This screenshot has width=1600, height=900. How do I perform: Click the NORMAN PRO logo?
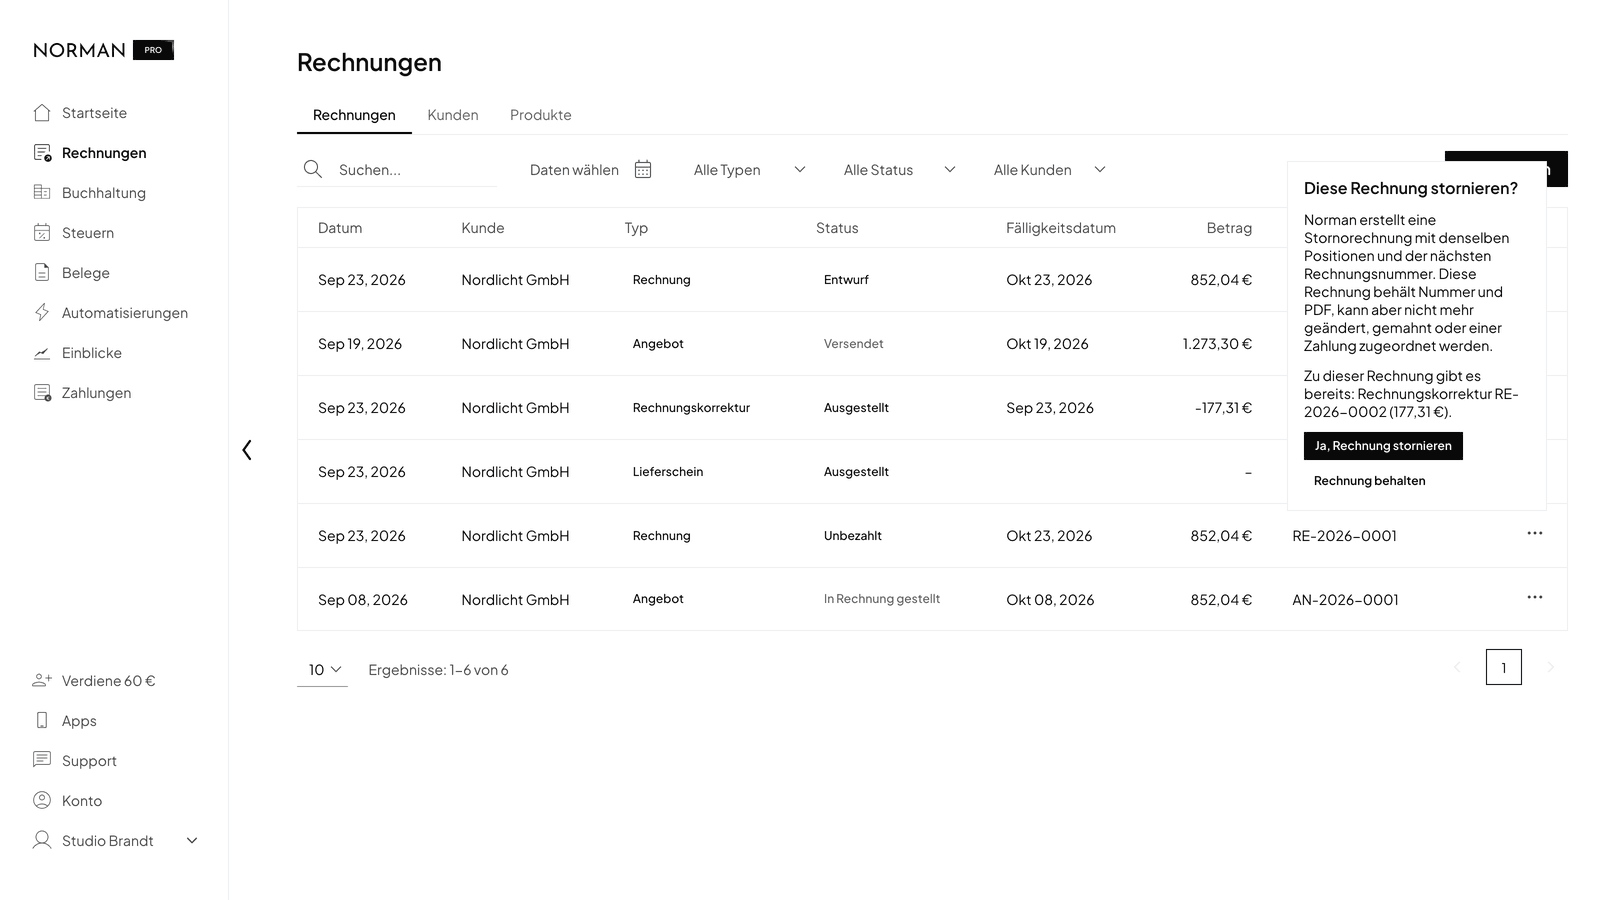(x=104, y=50)
